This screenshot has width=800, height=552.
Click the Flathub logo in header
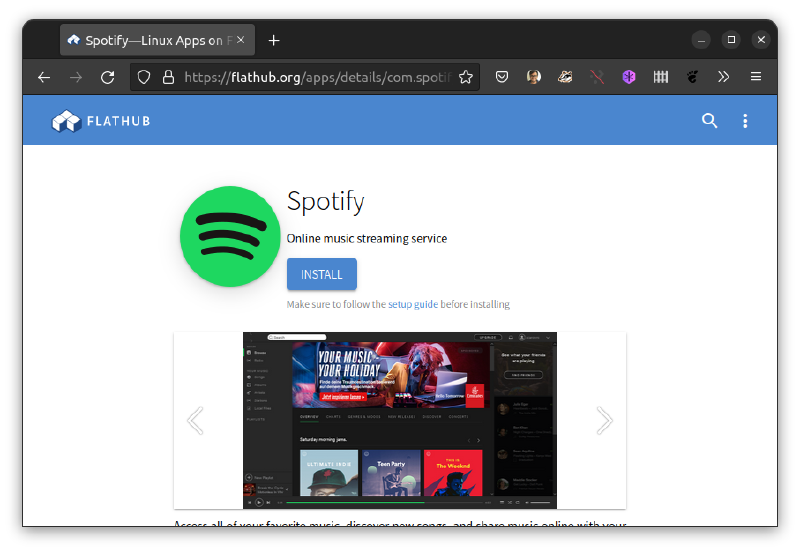(101, 121)
